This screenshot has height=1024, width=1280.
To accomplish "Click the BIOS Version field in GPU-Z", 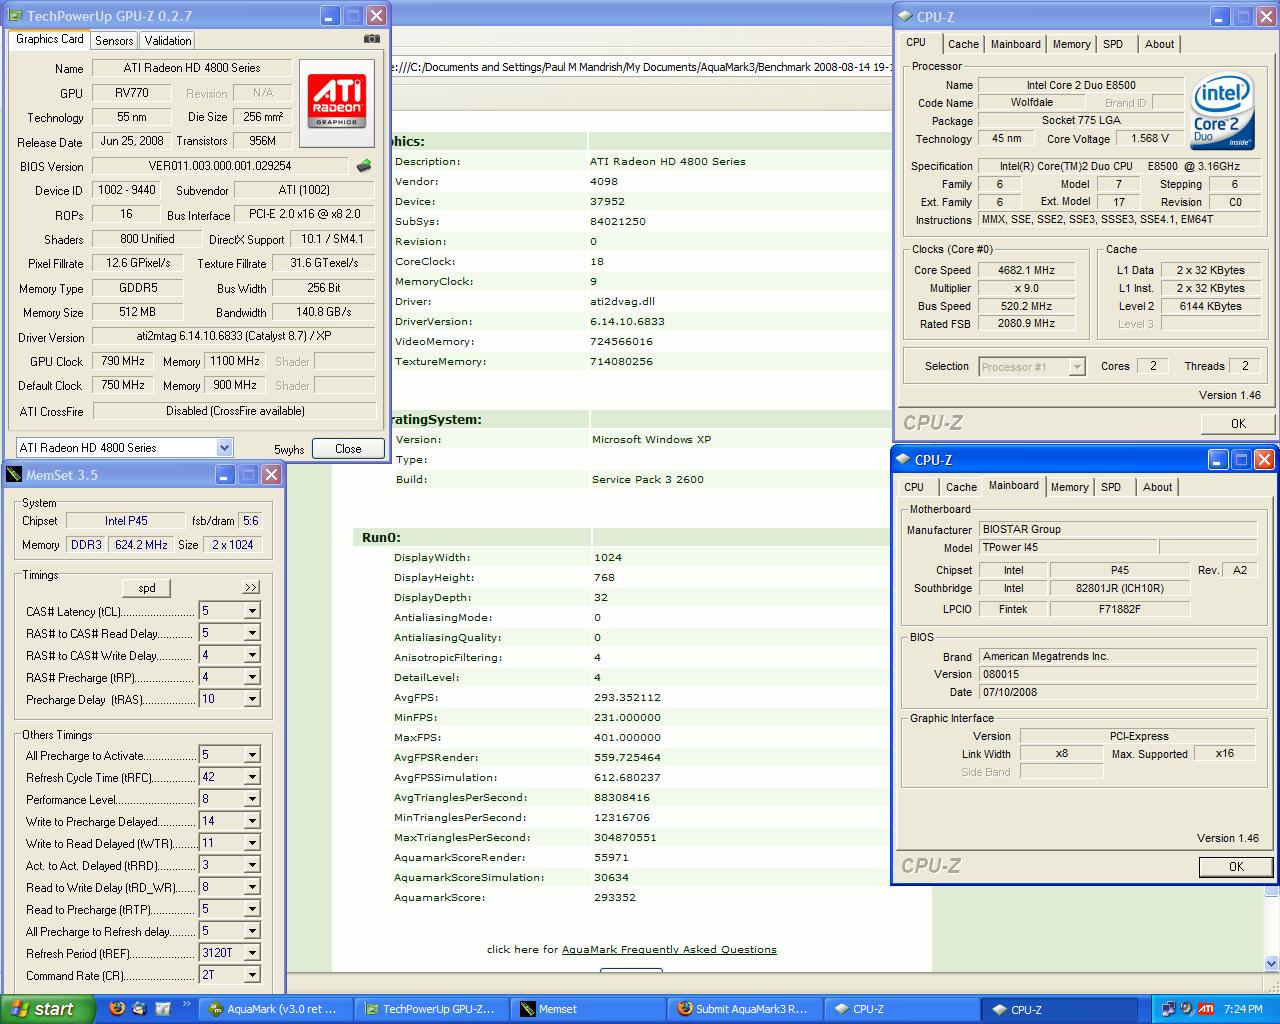I will 220,166.
